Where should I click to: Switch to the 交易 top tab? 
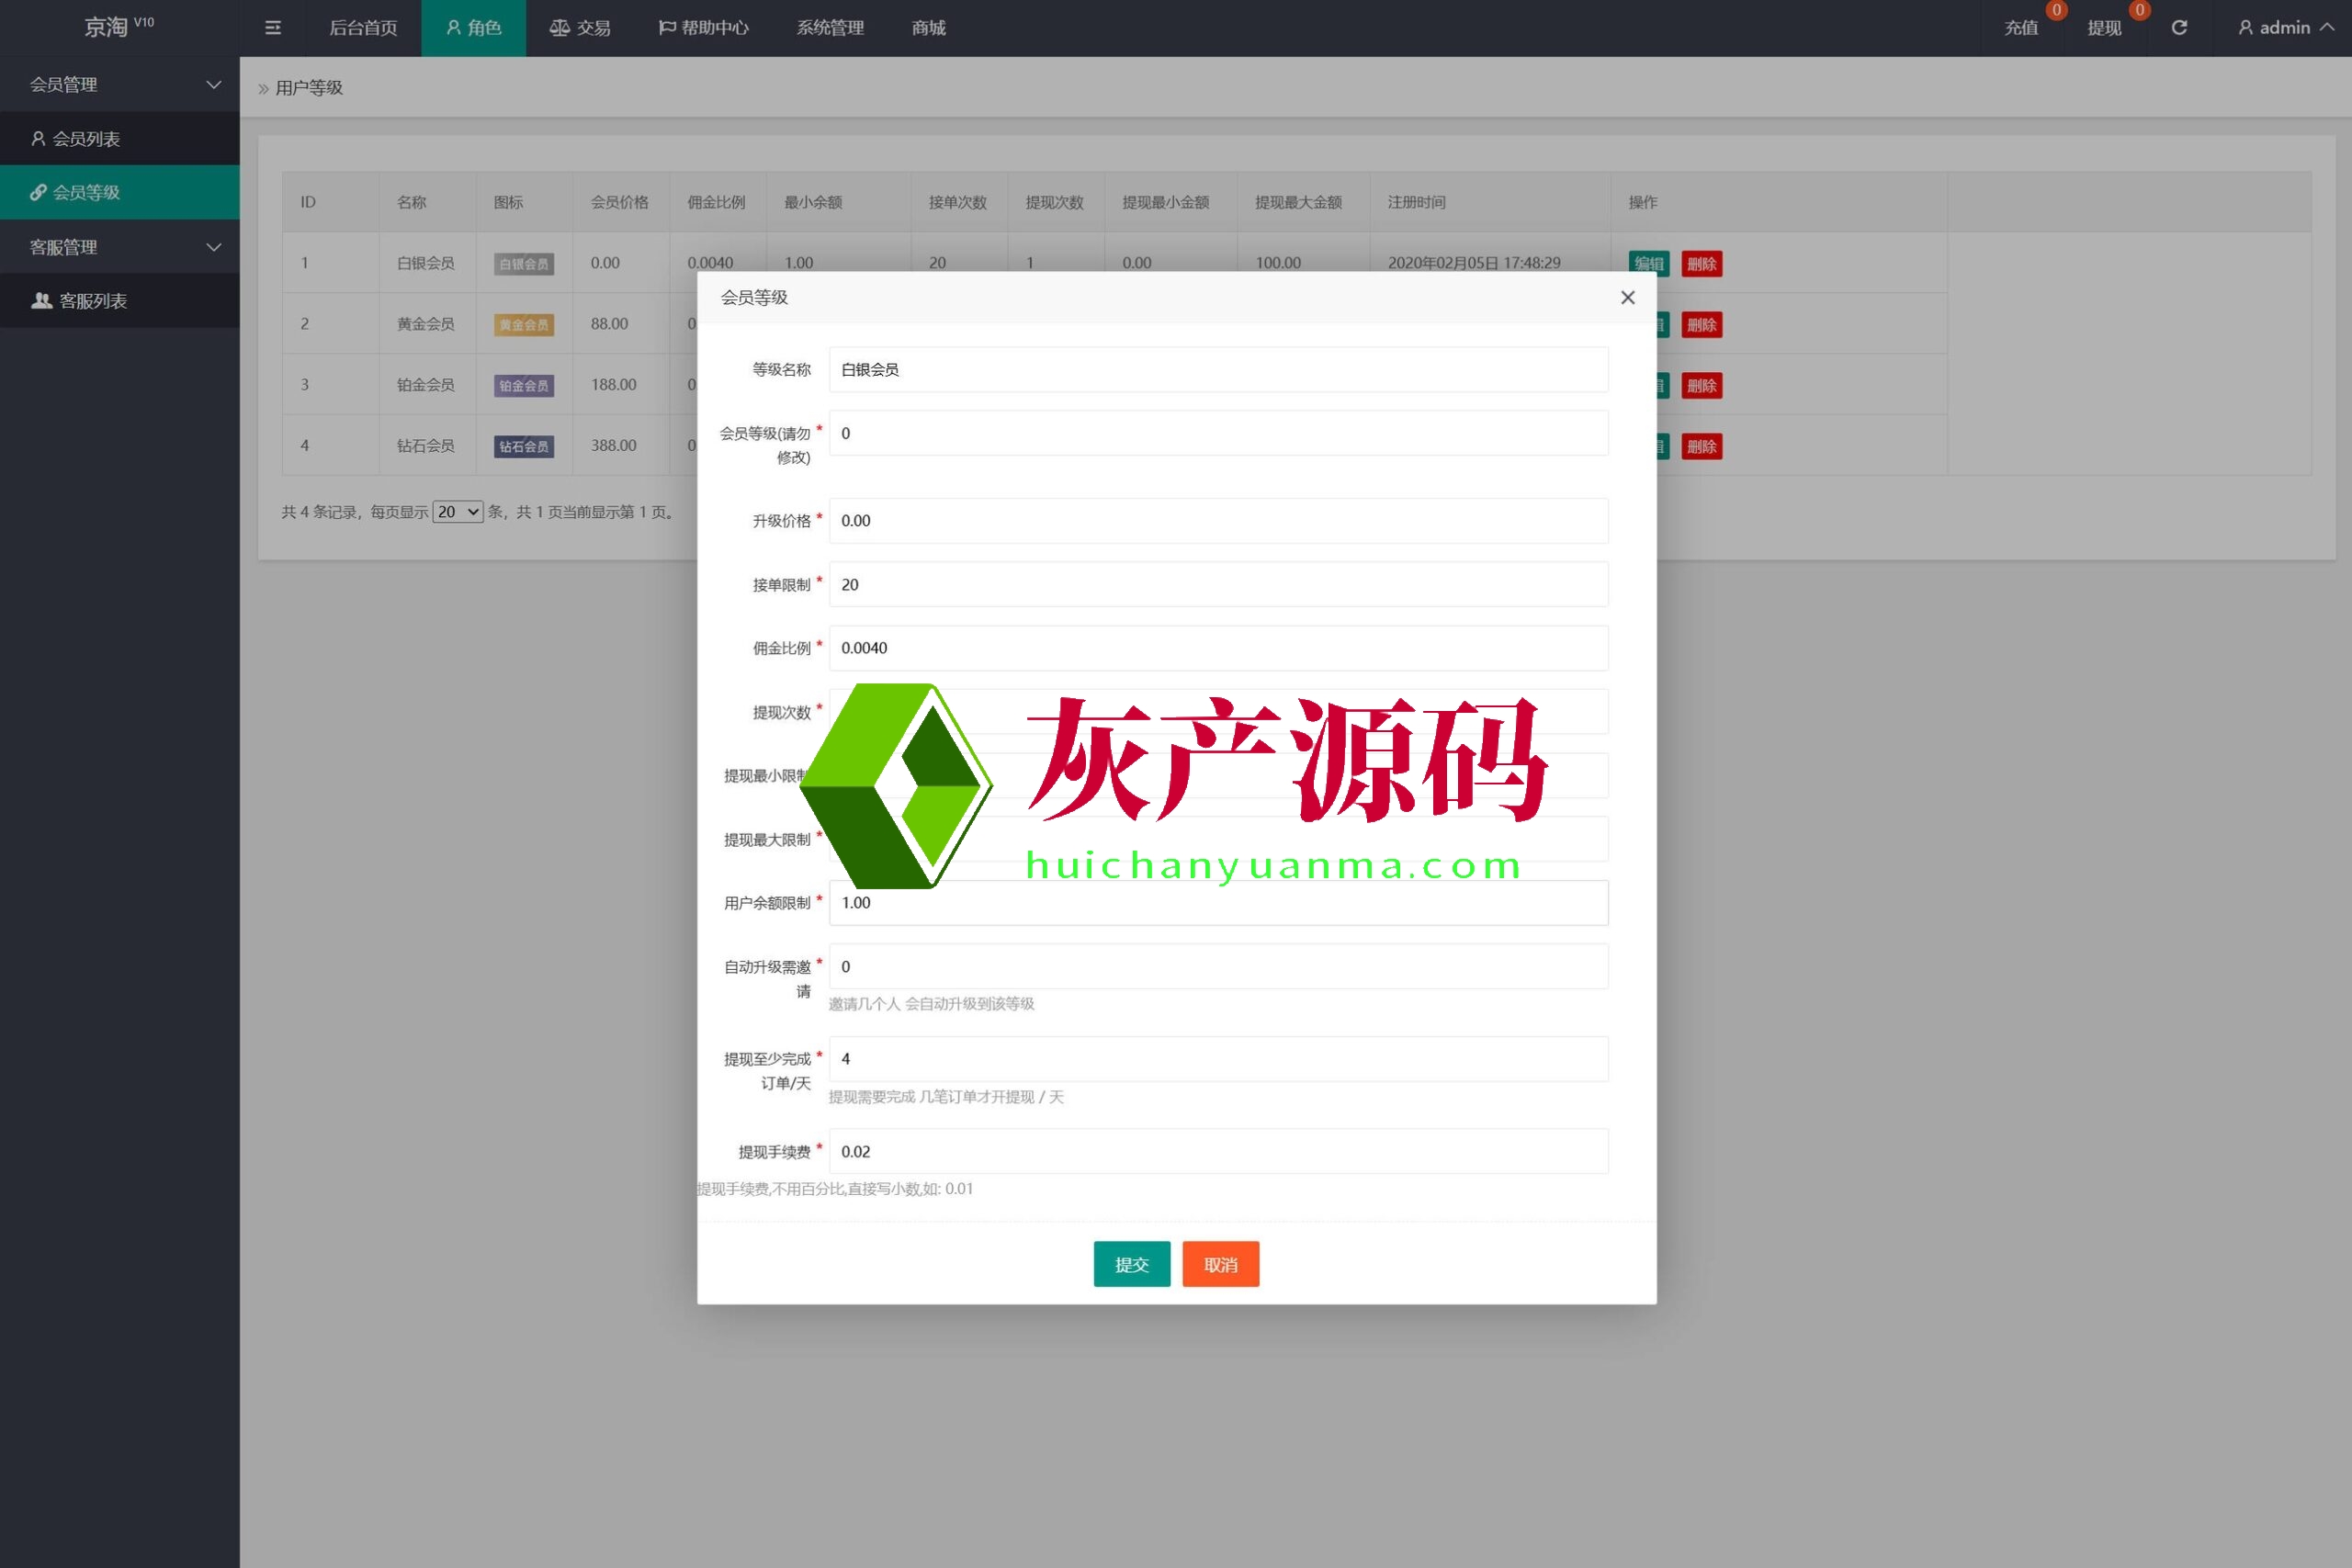580,28
